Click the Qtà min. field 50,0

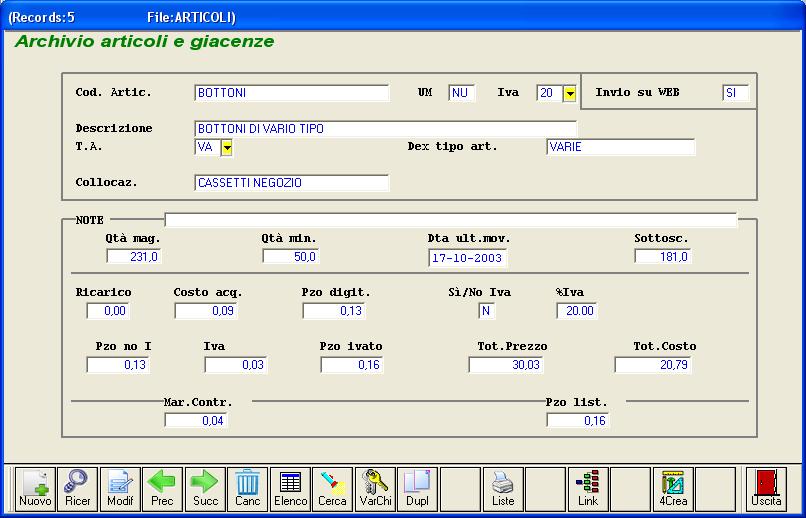(290, 256)
